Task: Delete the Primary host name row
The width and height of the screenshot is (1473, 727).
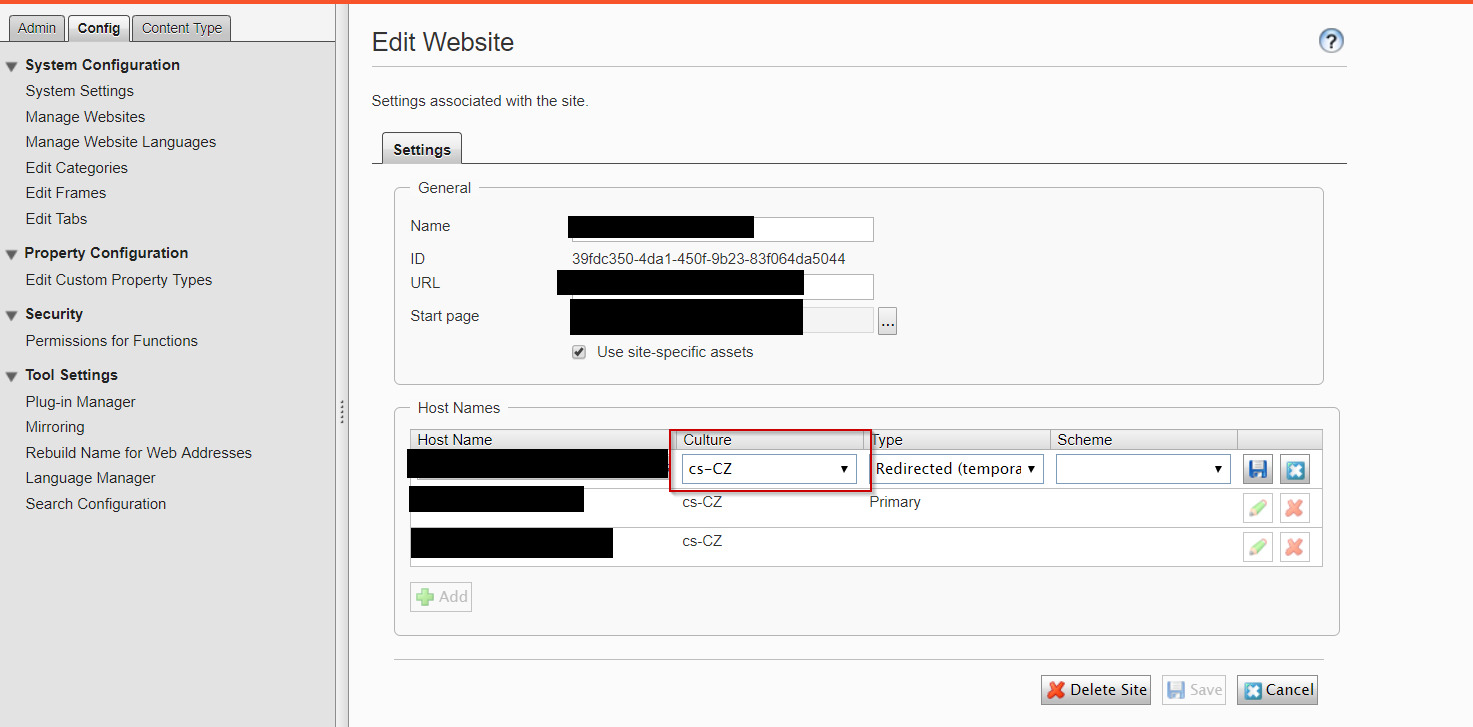Action: coord(1294,508)
